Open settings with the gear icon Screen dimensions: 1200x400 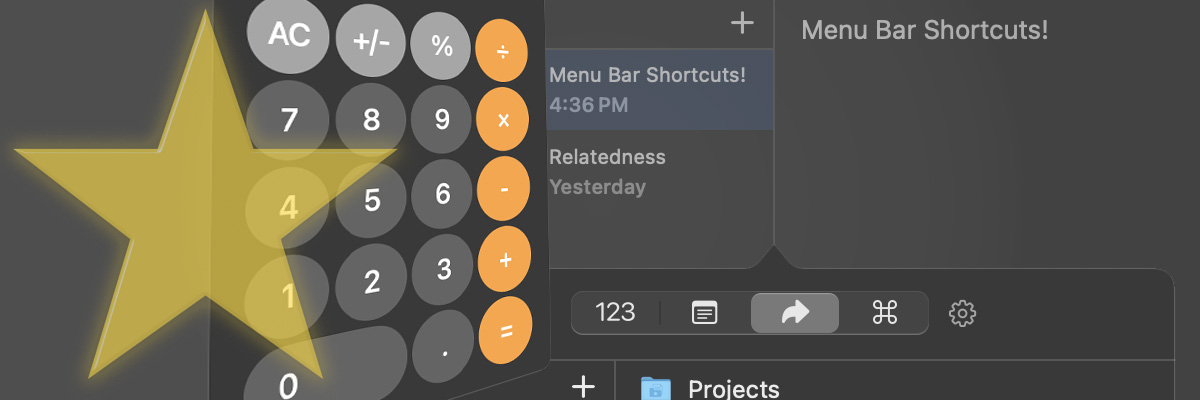pyautogui.click(x=962, y=313)
